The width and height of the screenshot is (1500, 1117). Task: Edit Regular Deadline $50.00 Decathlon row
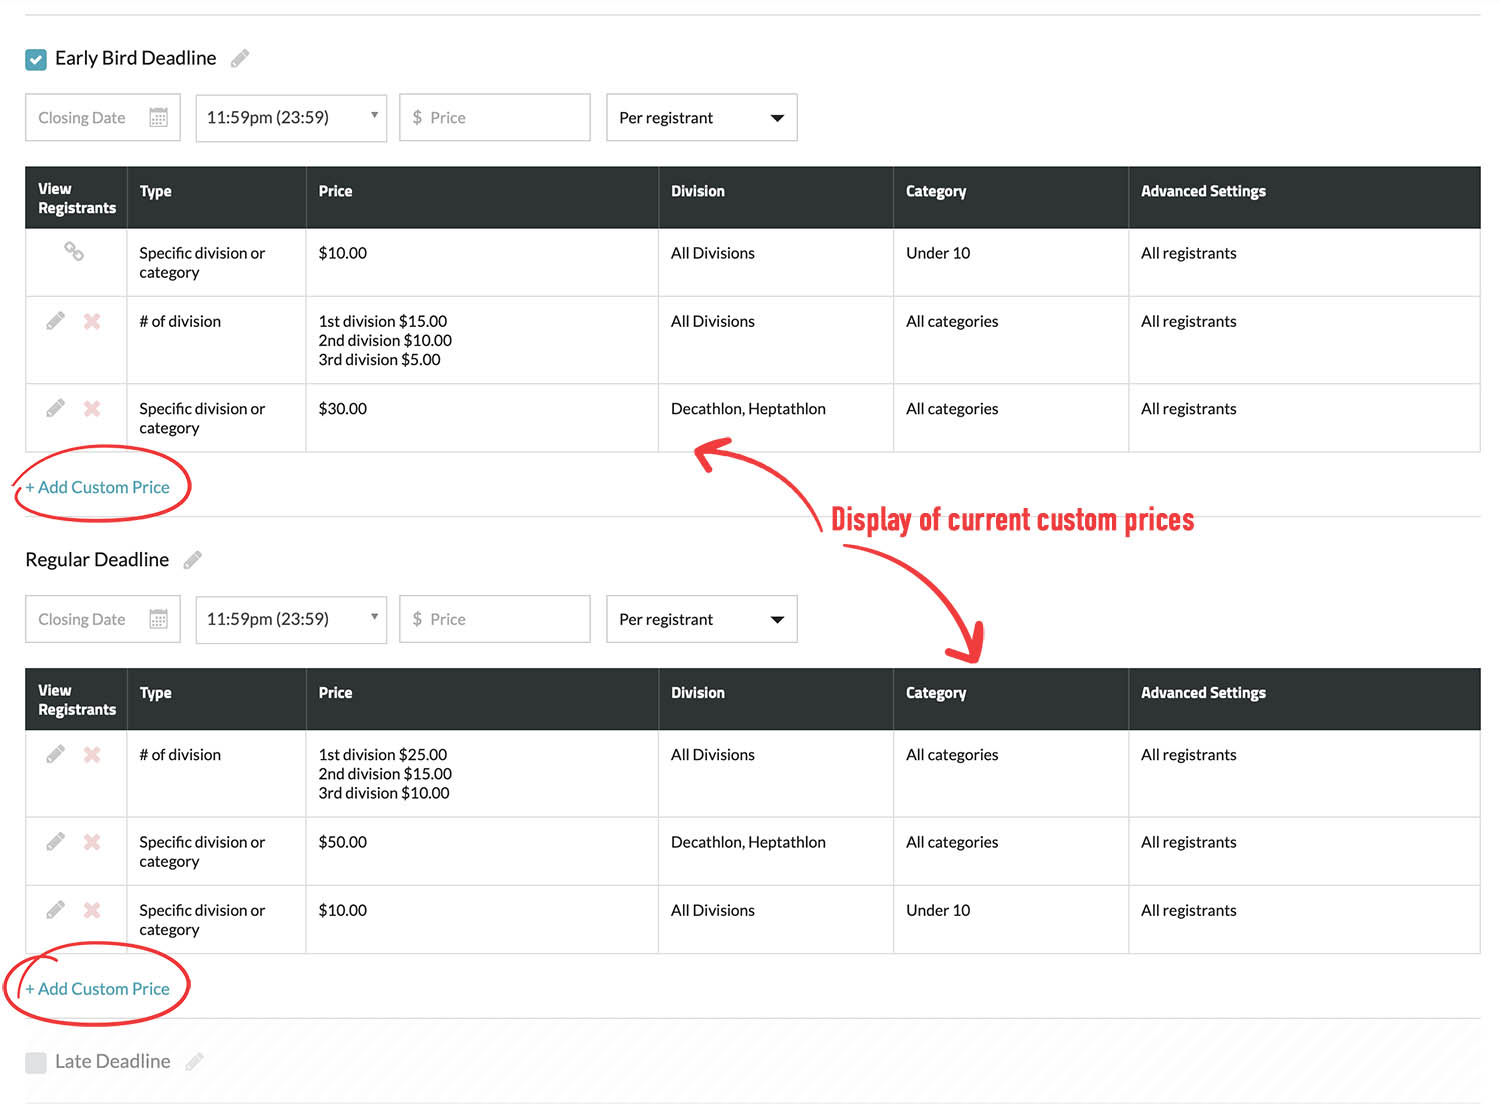[56, 842]
